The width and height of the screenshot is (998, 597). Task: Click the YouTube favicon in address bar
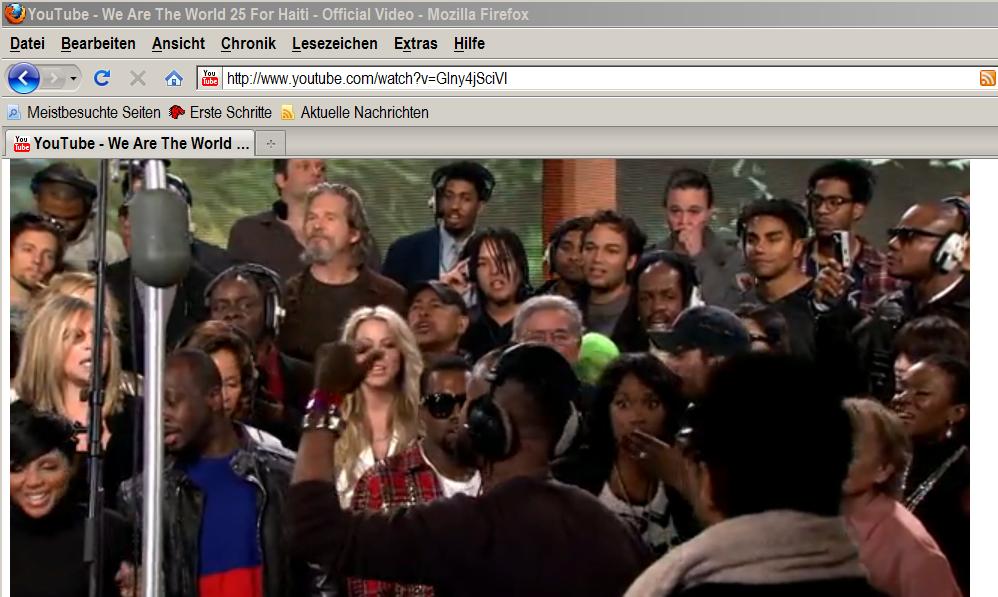(x=210, y=78)
